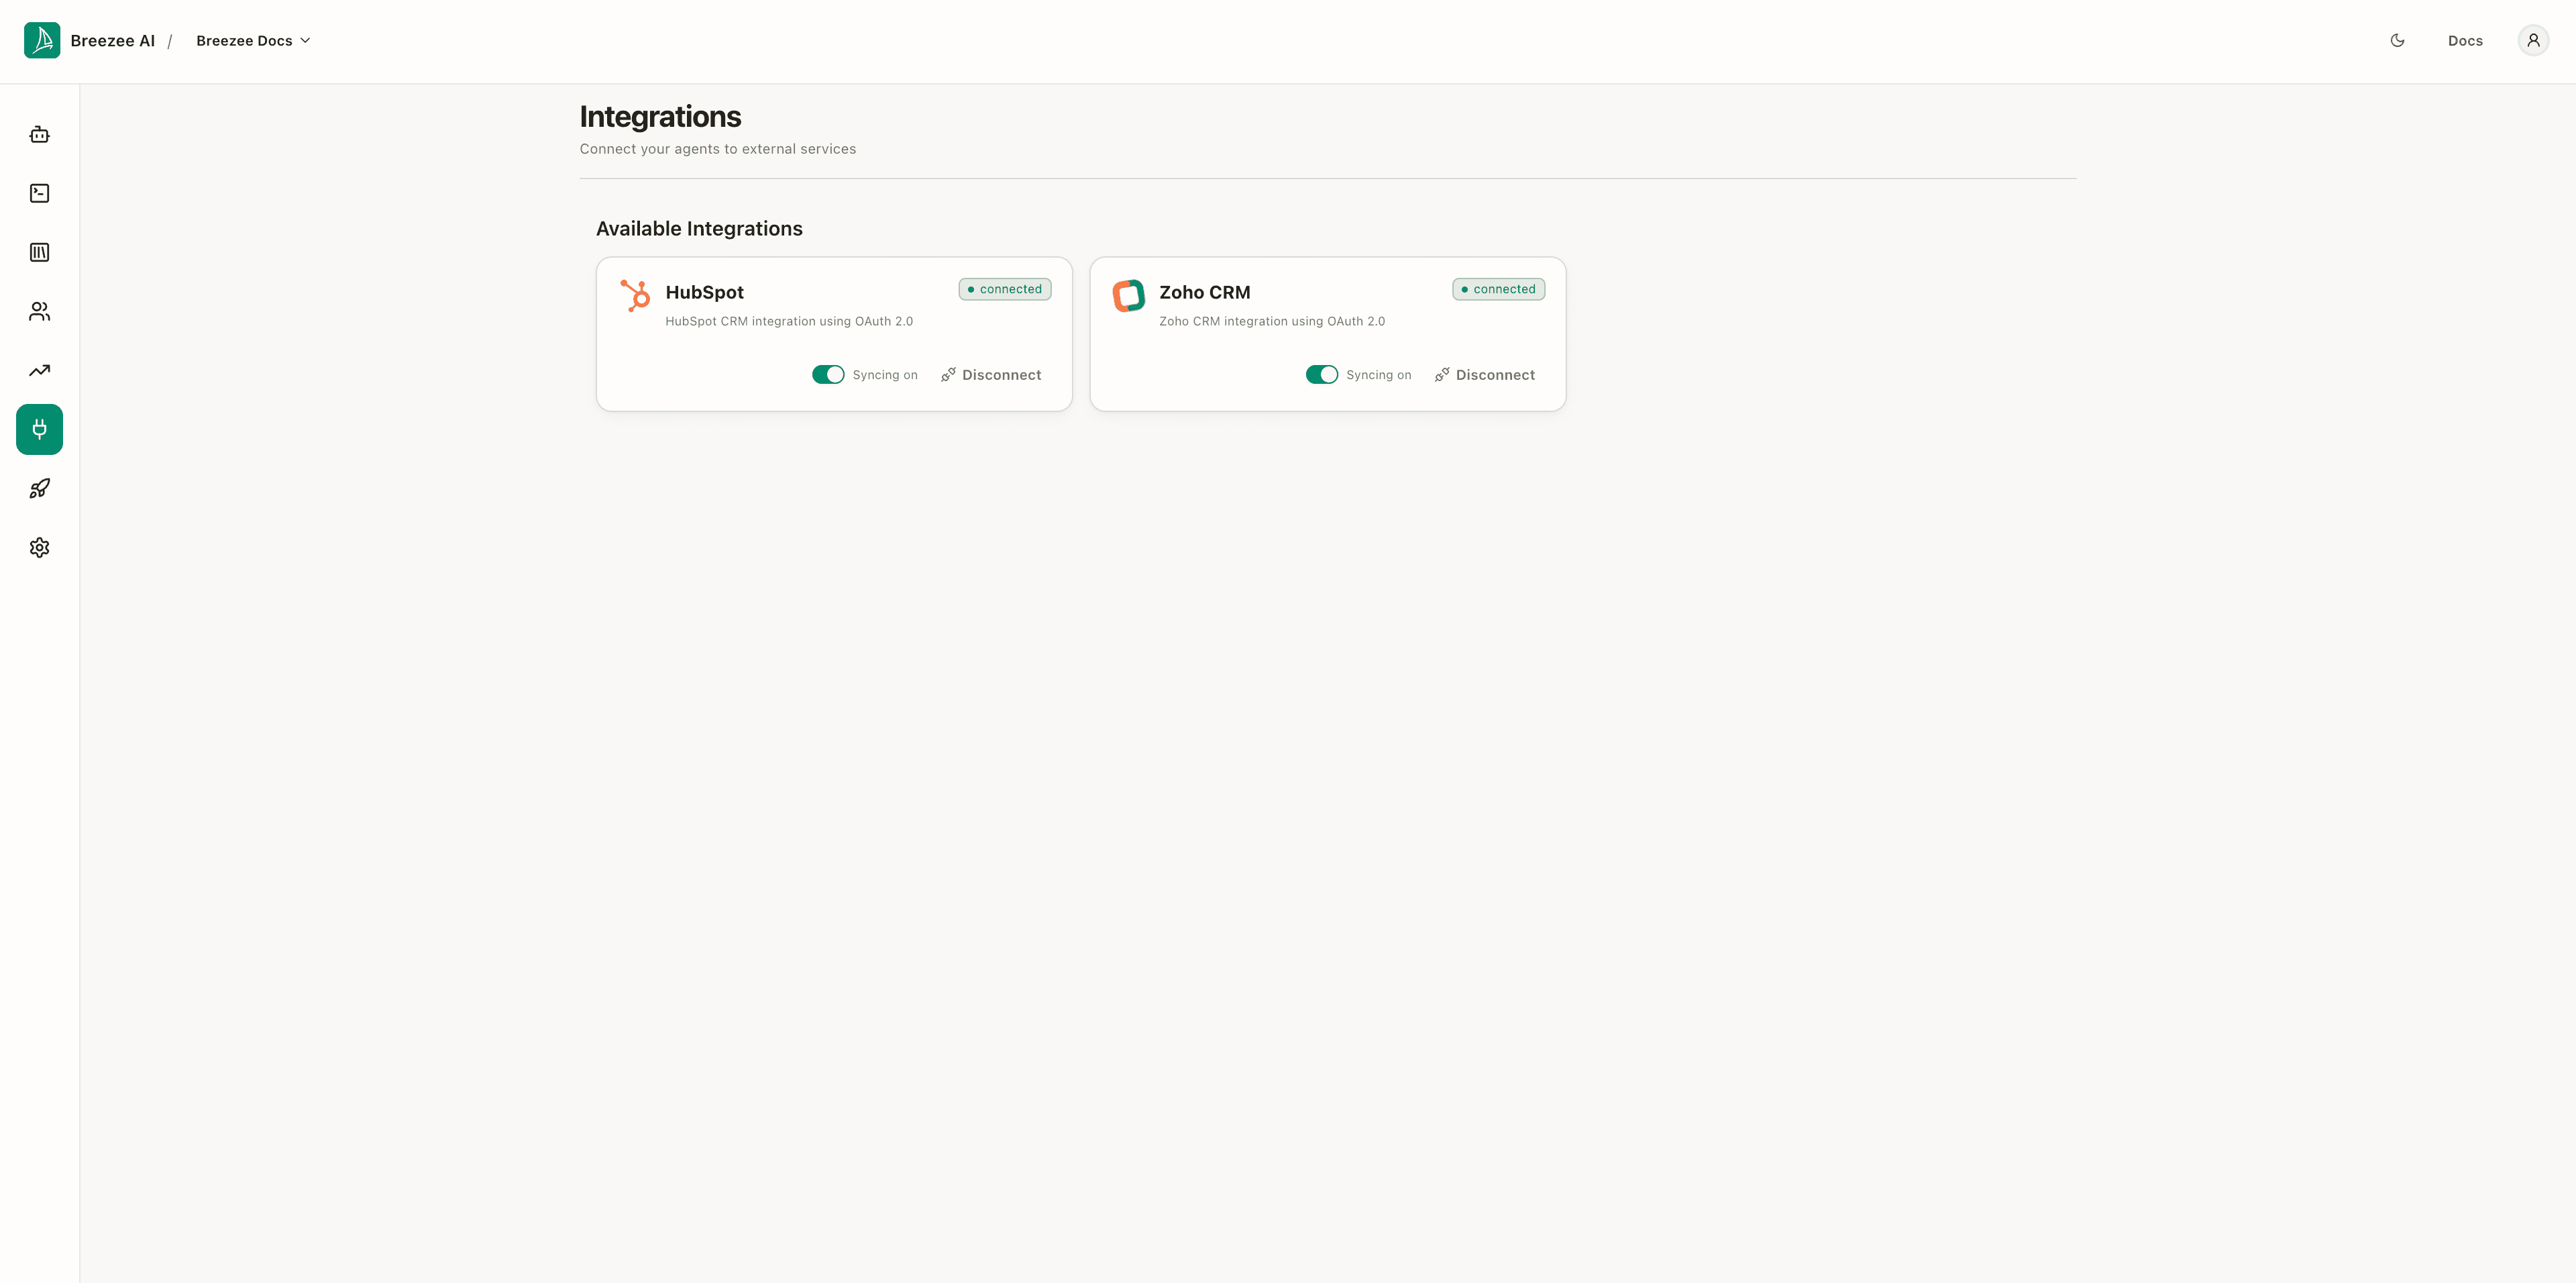Click Zoho CRM's connected status badge
The height and width of the screenshot is (1283, 2576).
[x=1499, y=289]
